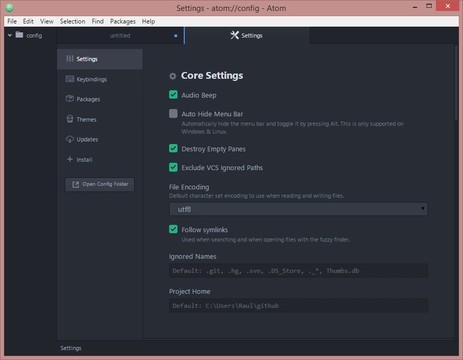Click the paint bucket icon beside Themes

click(x=70, y=119)
